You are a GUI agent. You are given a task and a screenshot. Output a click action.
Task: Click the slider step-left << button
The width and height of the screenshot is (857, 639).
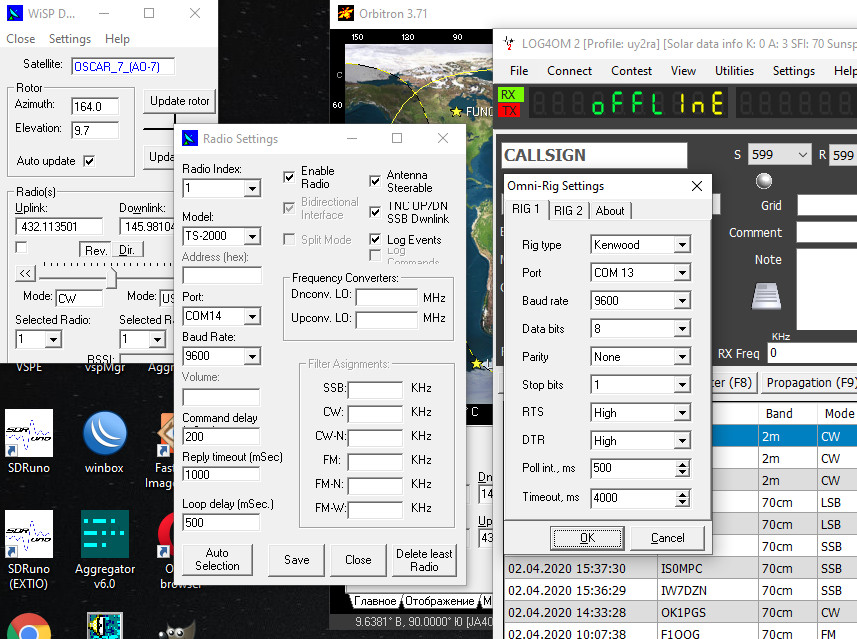(25, 273)
